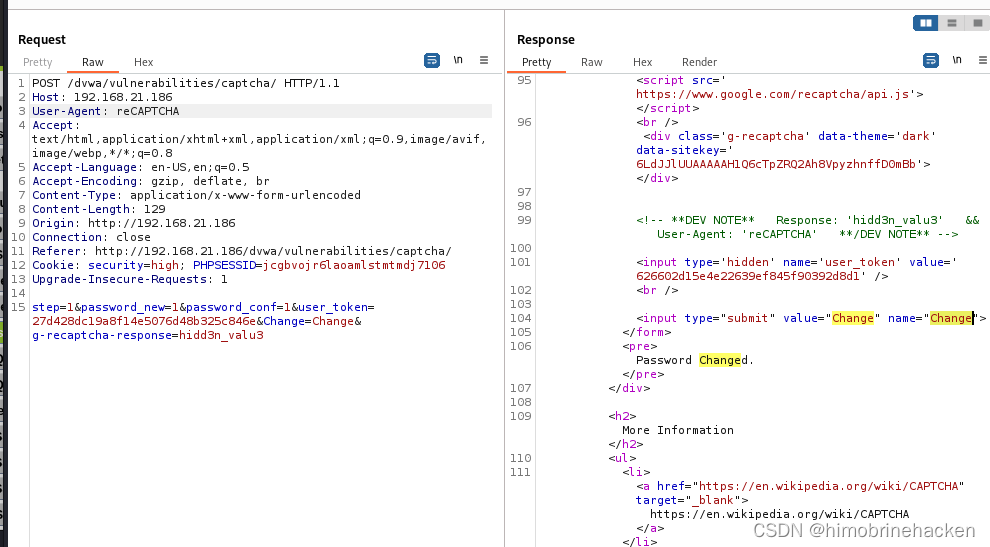The width and height of the screenshot is (990, 547).
Task: Open the Response Hex tab
Action: [x=642, y=62]
